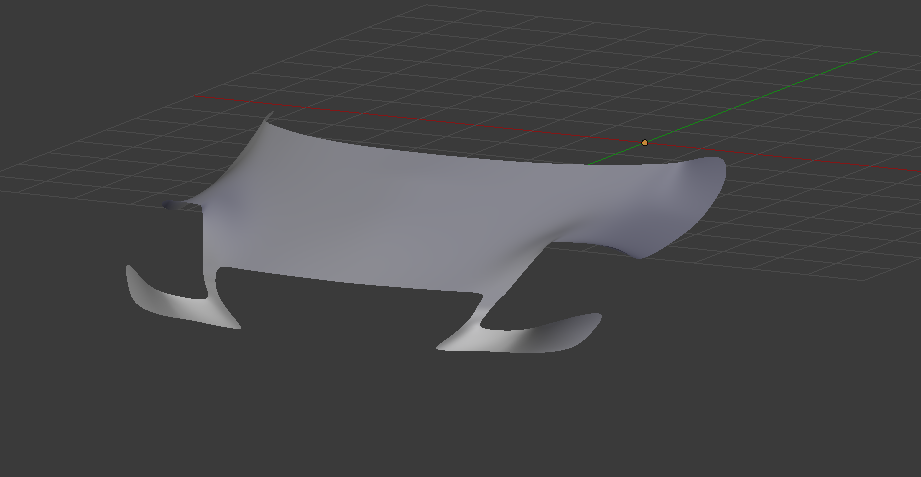
Task: Select the lower-left fin of the mesh
Action: 180,305
